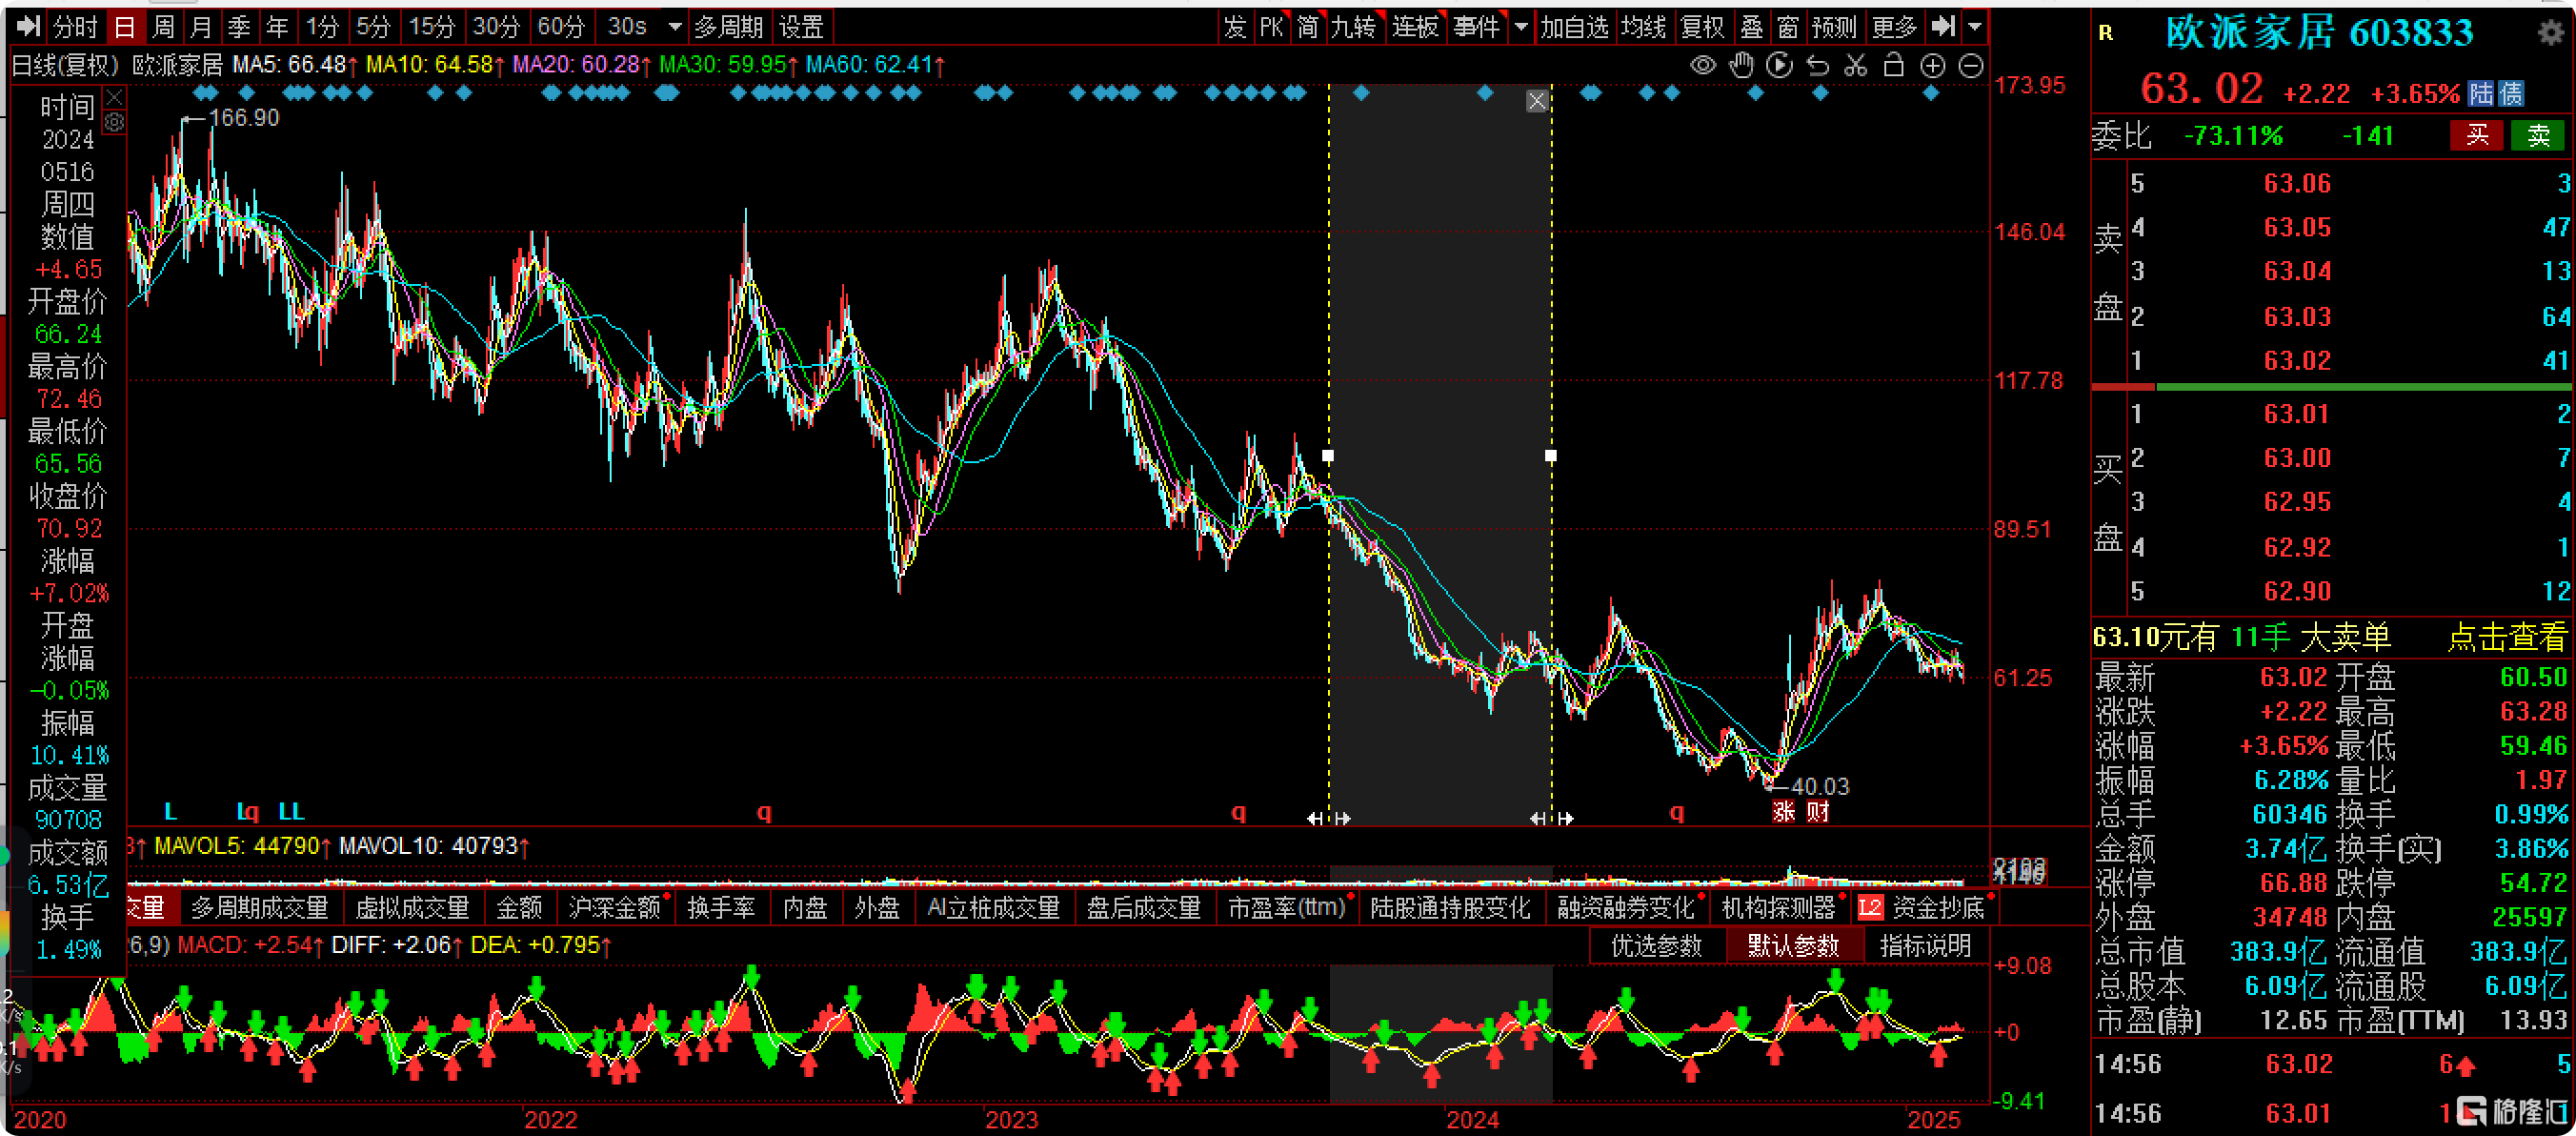Open the 均线 moving average menu

click(1643, 27)
